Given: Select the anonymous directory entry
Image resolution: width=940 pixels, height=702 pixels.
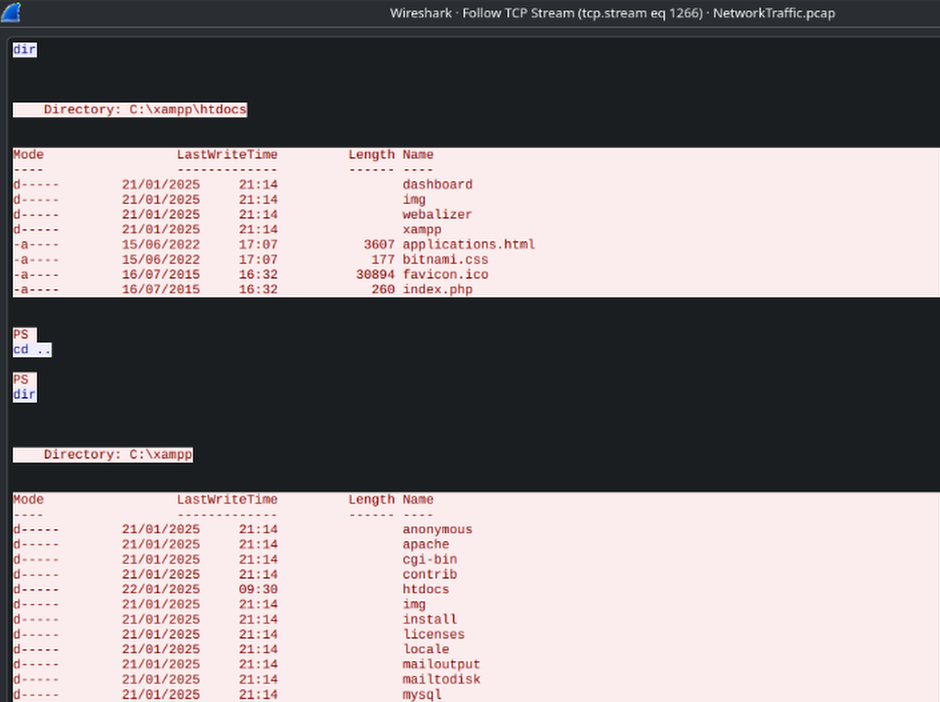Looking at the screenshot, I should tap(437, 530).
